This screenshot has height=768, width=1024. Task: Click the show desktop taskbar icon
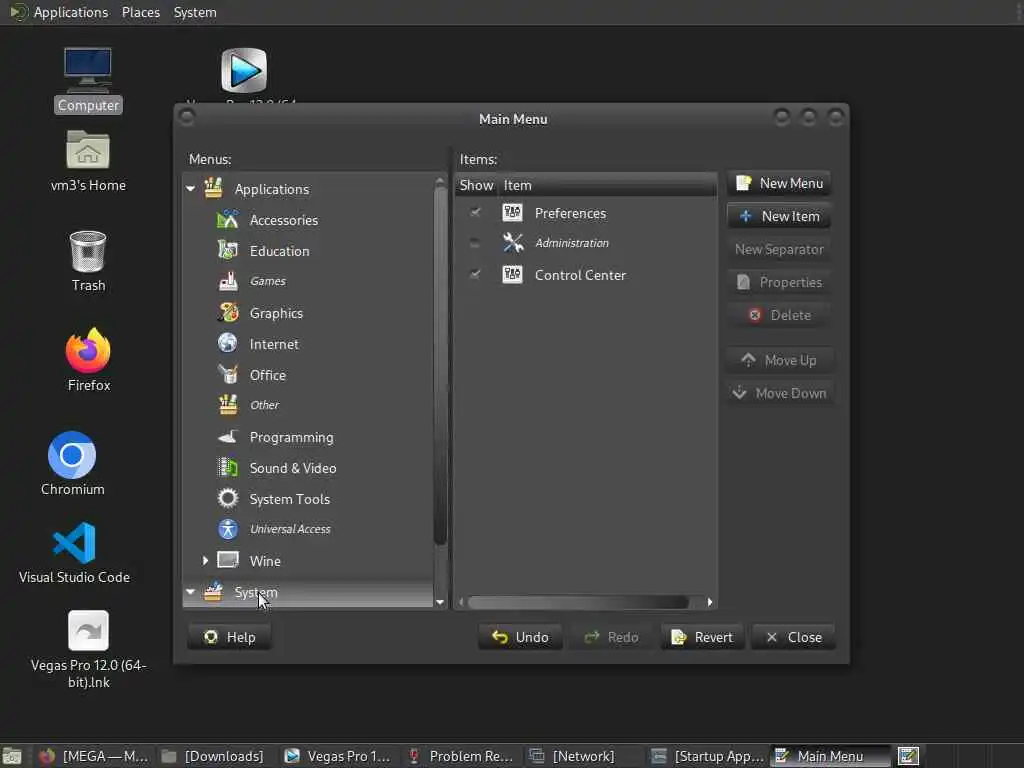tap(12, 756)
